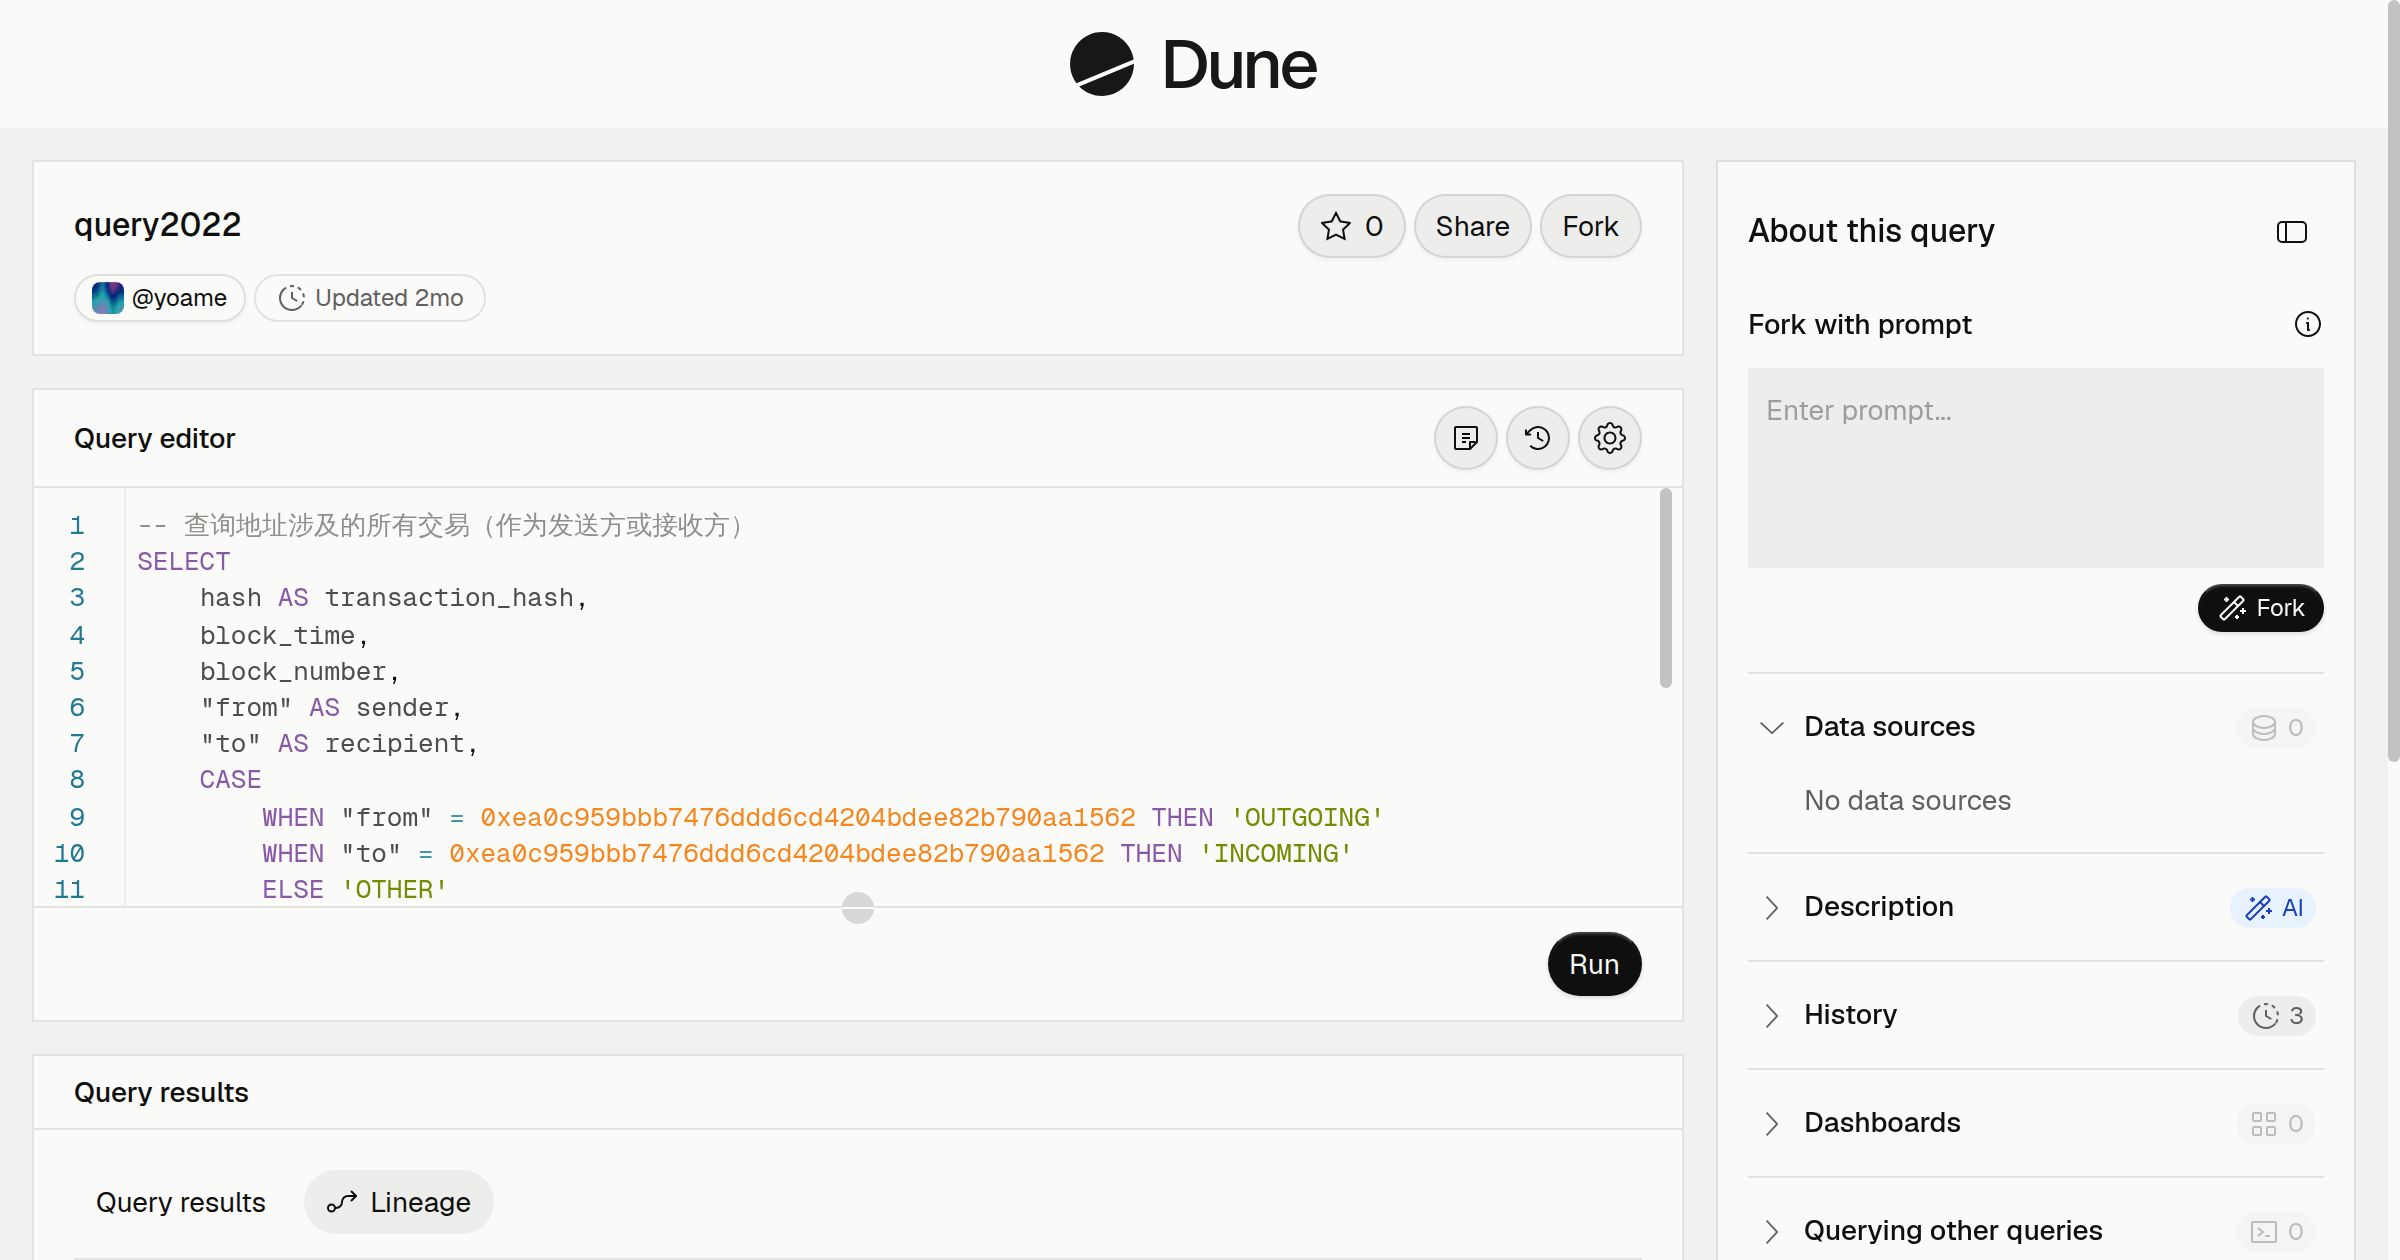The image size is (2400, 1260).
Task: Click the Fork with prompt info icon
Action: [x=2307, y=324]
